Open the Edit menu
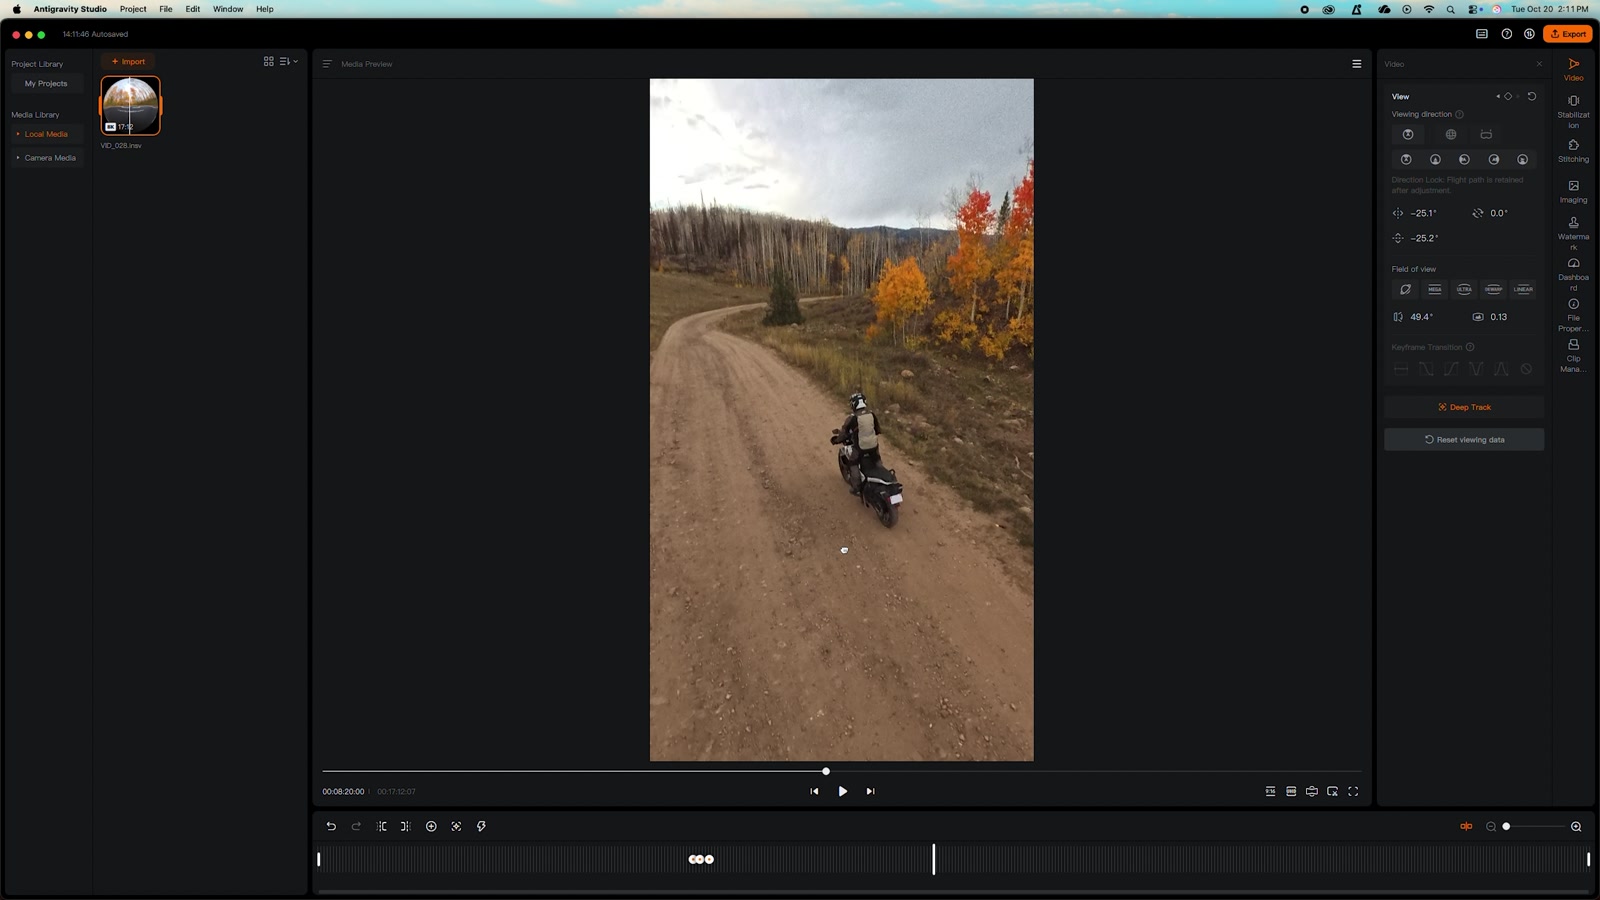The image size is (1600, 900). [x=193, y=9]
